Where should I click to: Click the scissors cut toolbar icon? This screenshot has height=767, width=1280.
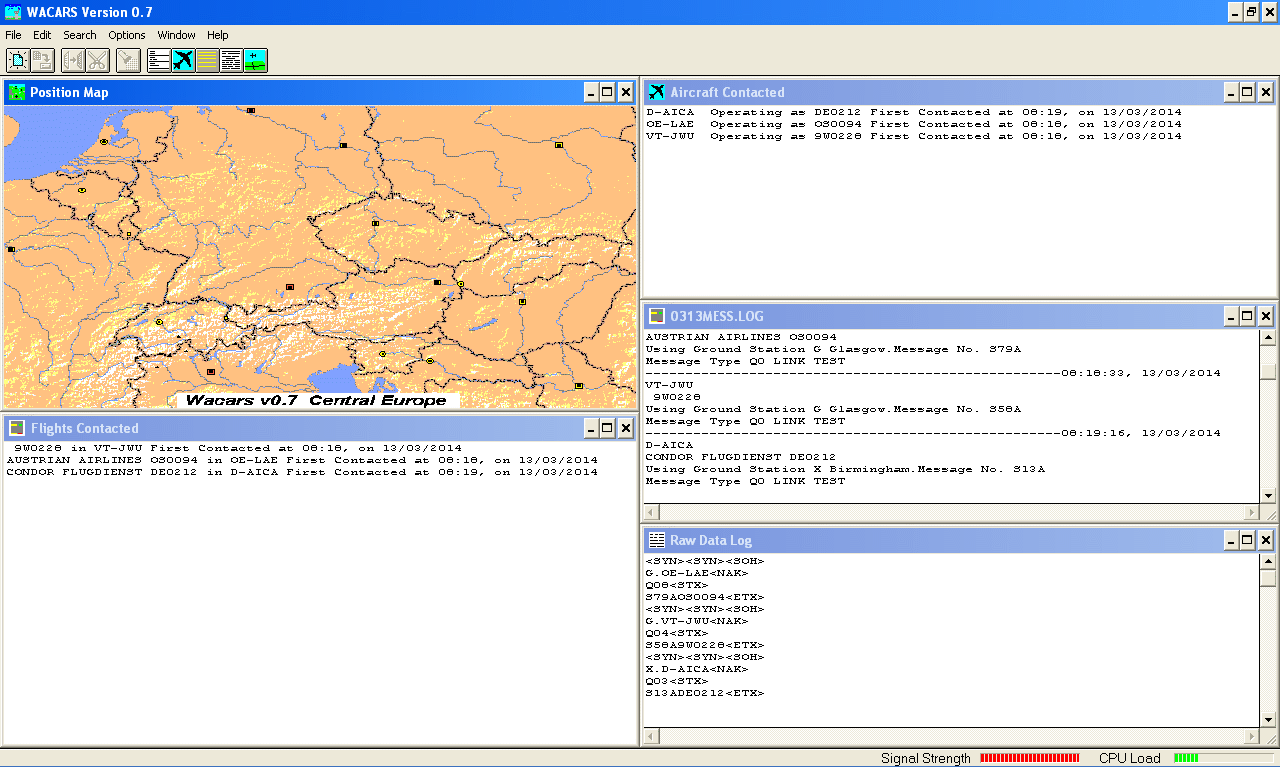(97, 61)
